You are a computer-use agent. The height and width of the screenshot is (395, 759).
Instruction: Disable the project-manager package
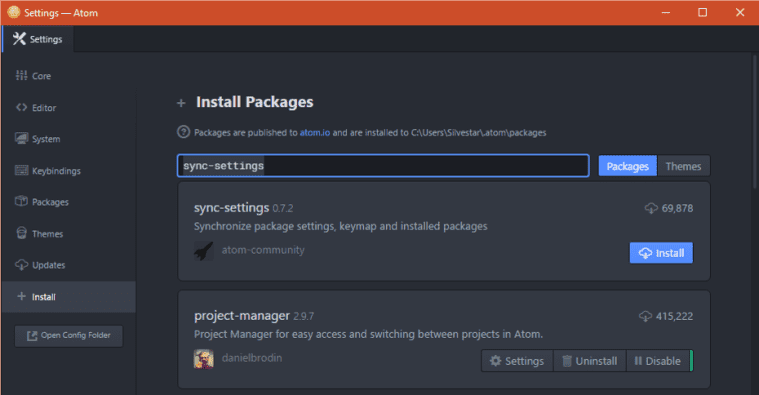click(x=658, y=361)
